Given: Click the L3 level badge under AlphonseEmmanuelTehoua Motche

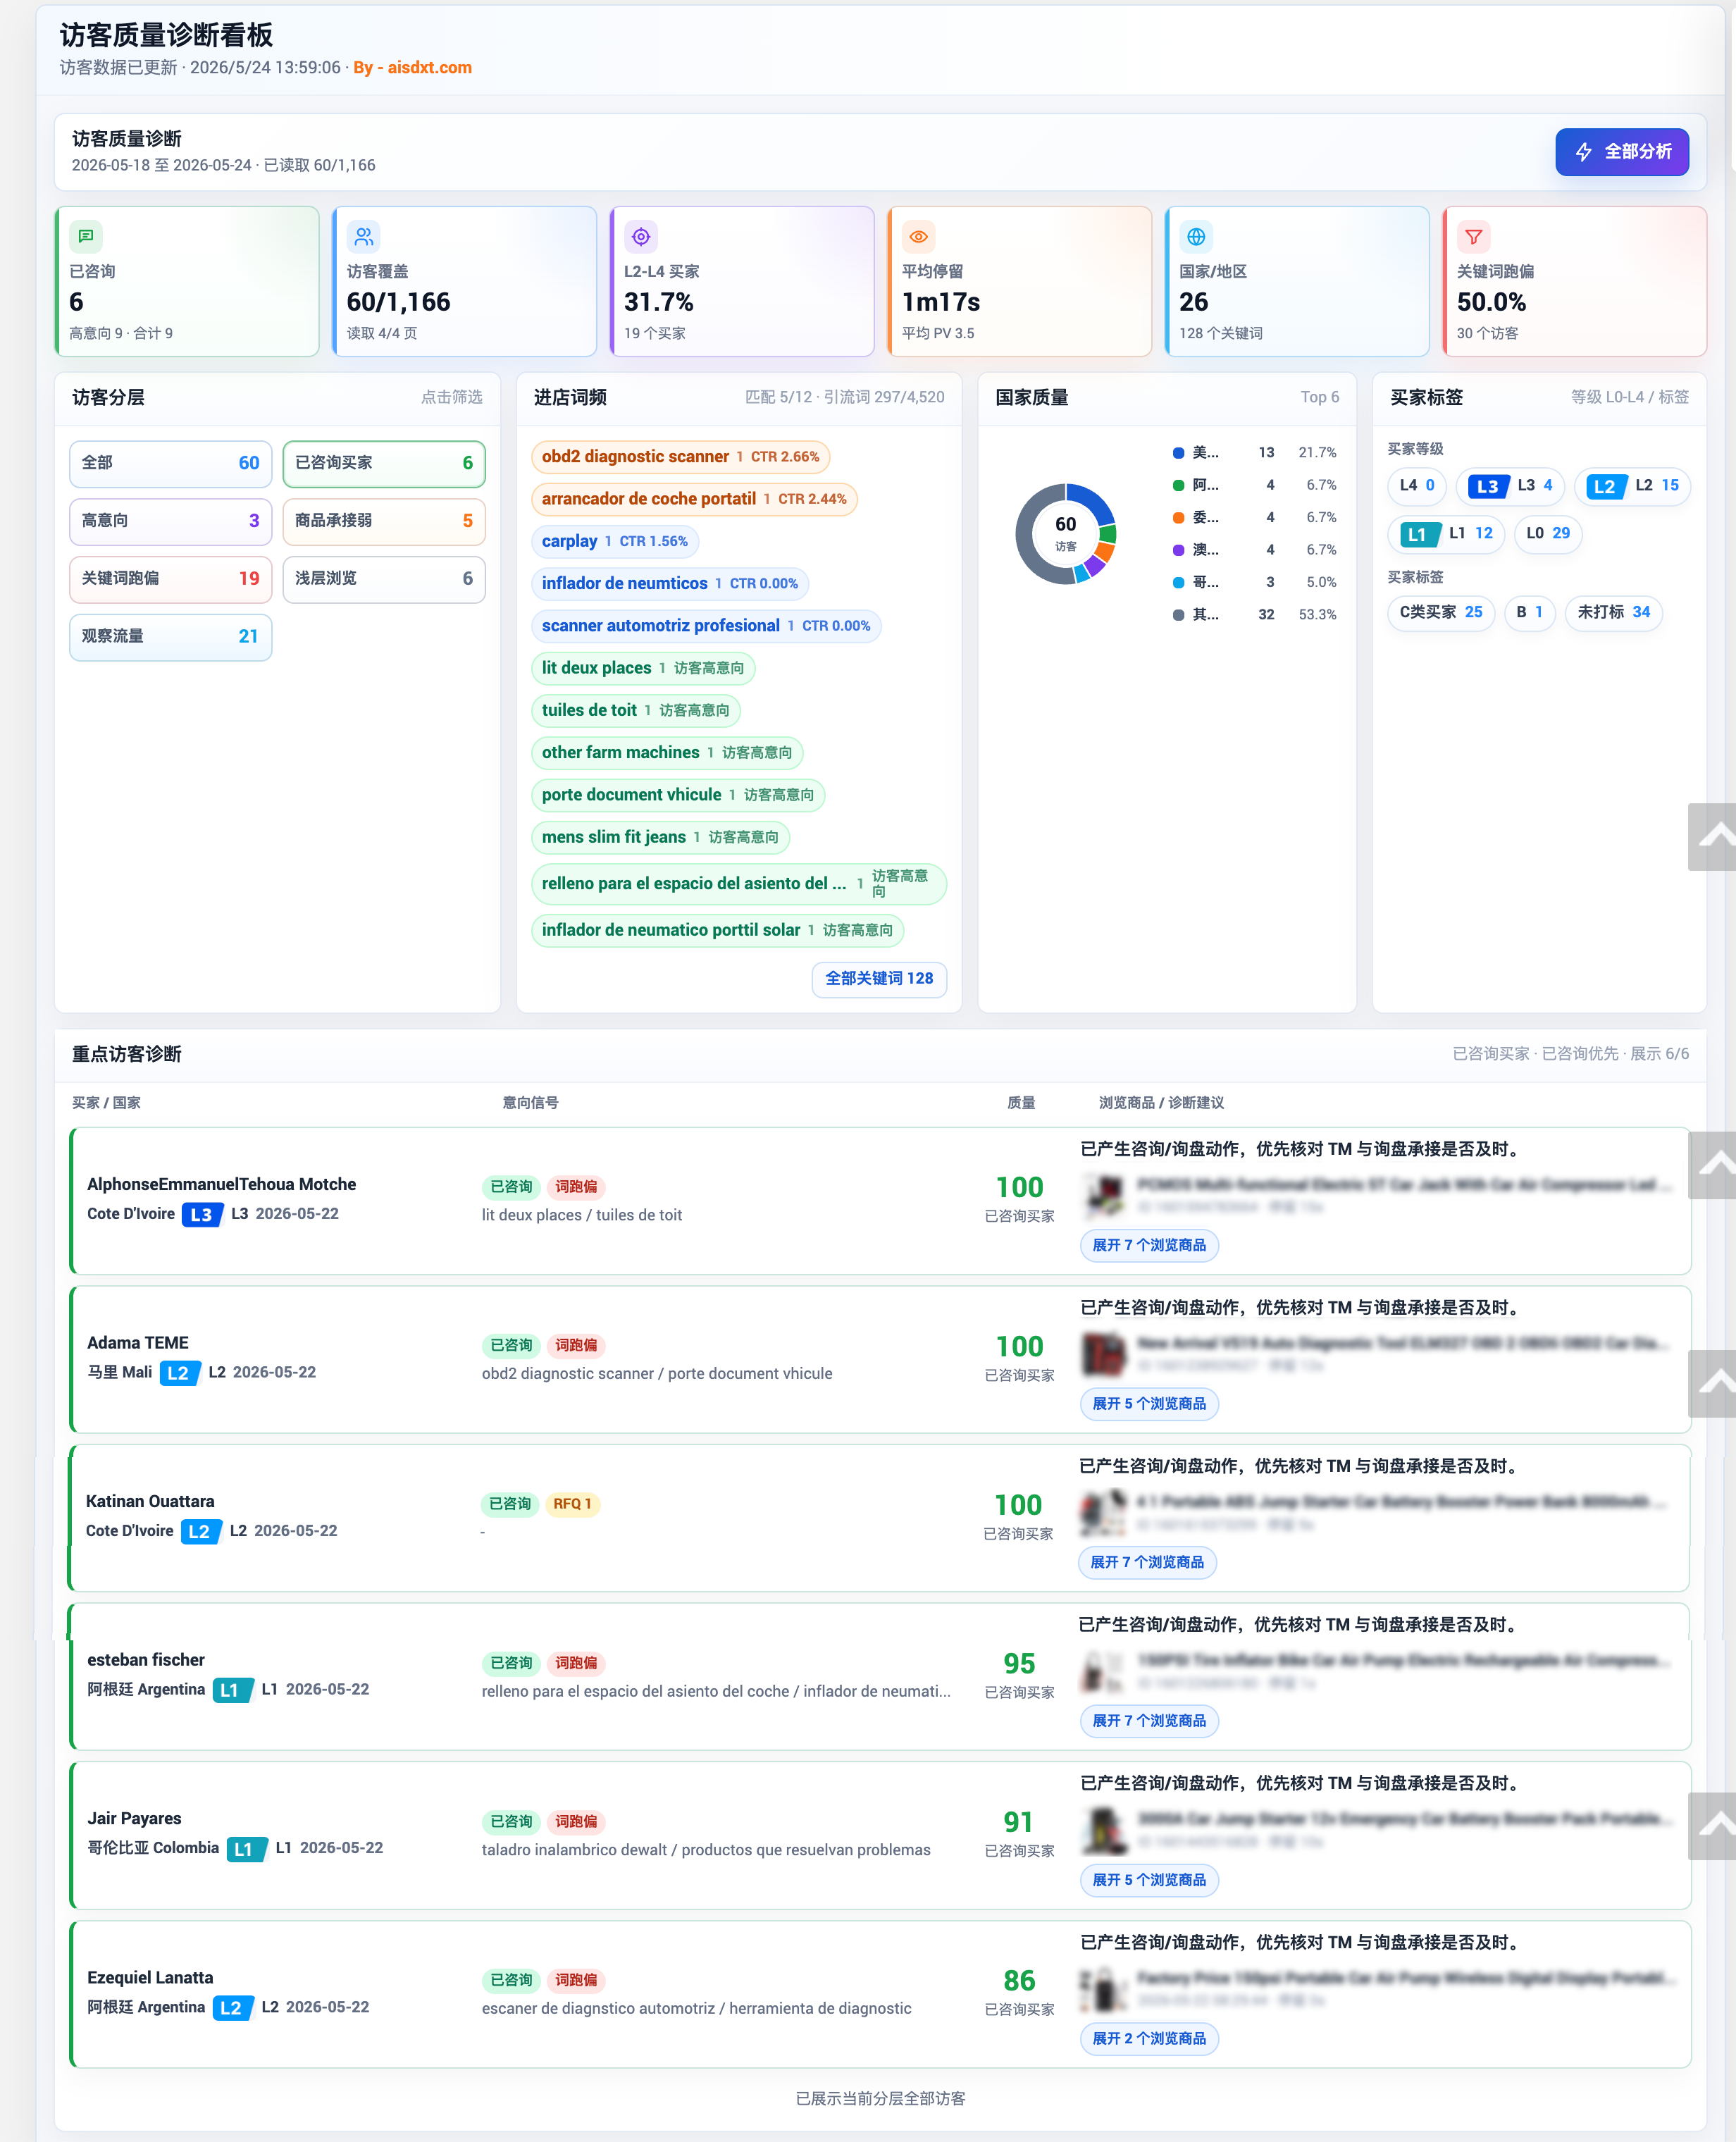Looking at the screenshot, I should 201,1214.
